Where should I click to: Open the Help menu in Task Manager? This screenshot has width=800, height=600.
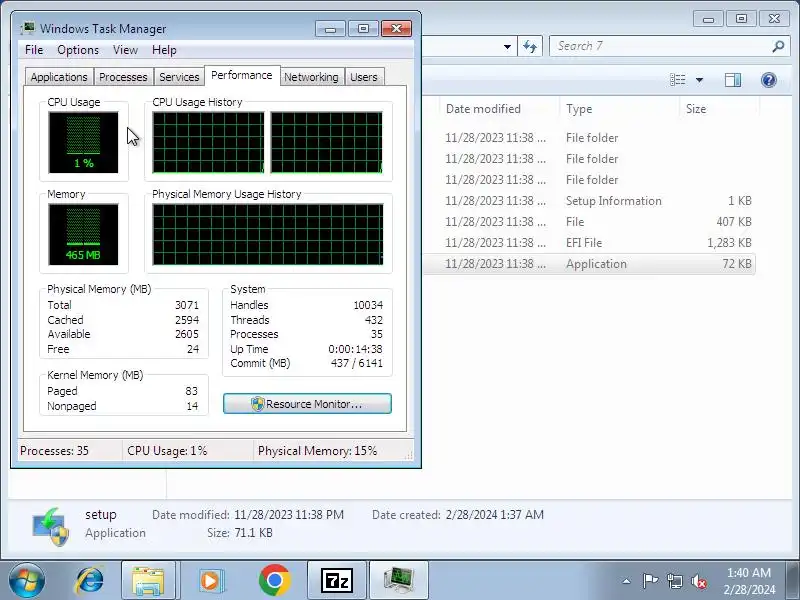pyautogui.click(x=164, y=50)
